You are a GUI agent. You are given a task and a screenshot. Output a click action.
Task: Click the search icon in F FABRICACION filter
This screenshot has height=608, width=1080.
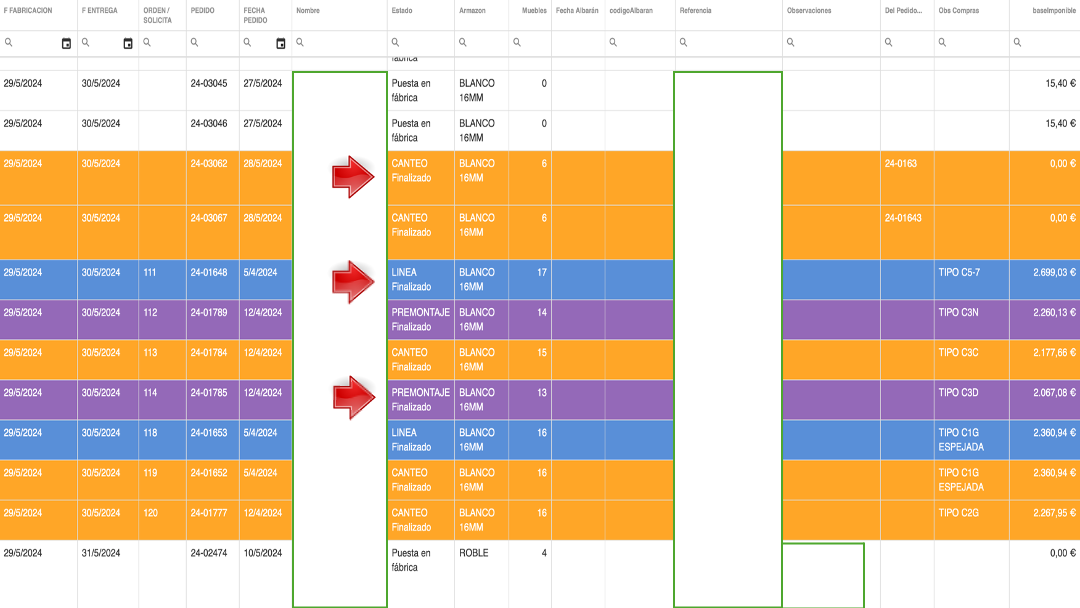[9, 43]
